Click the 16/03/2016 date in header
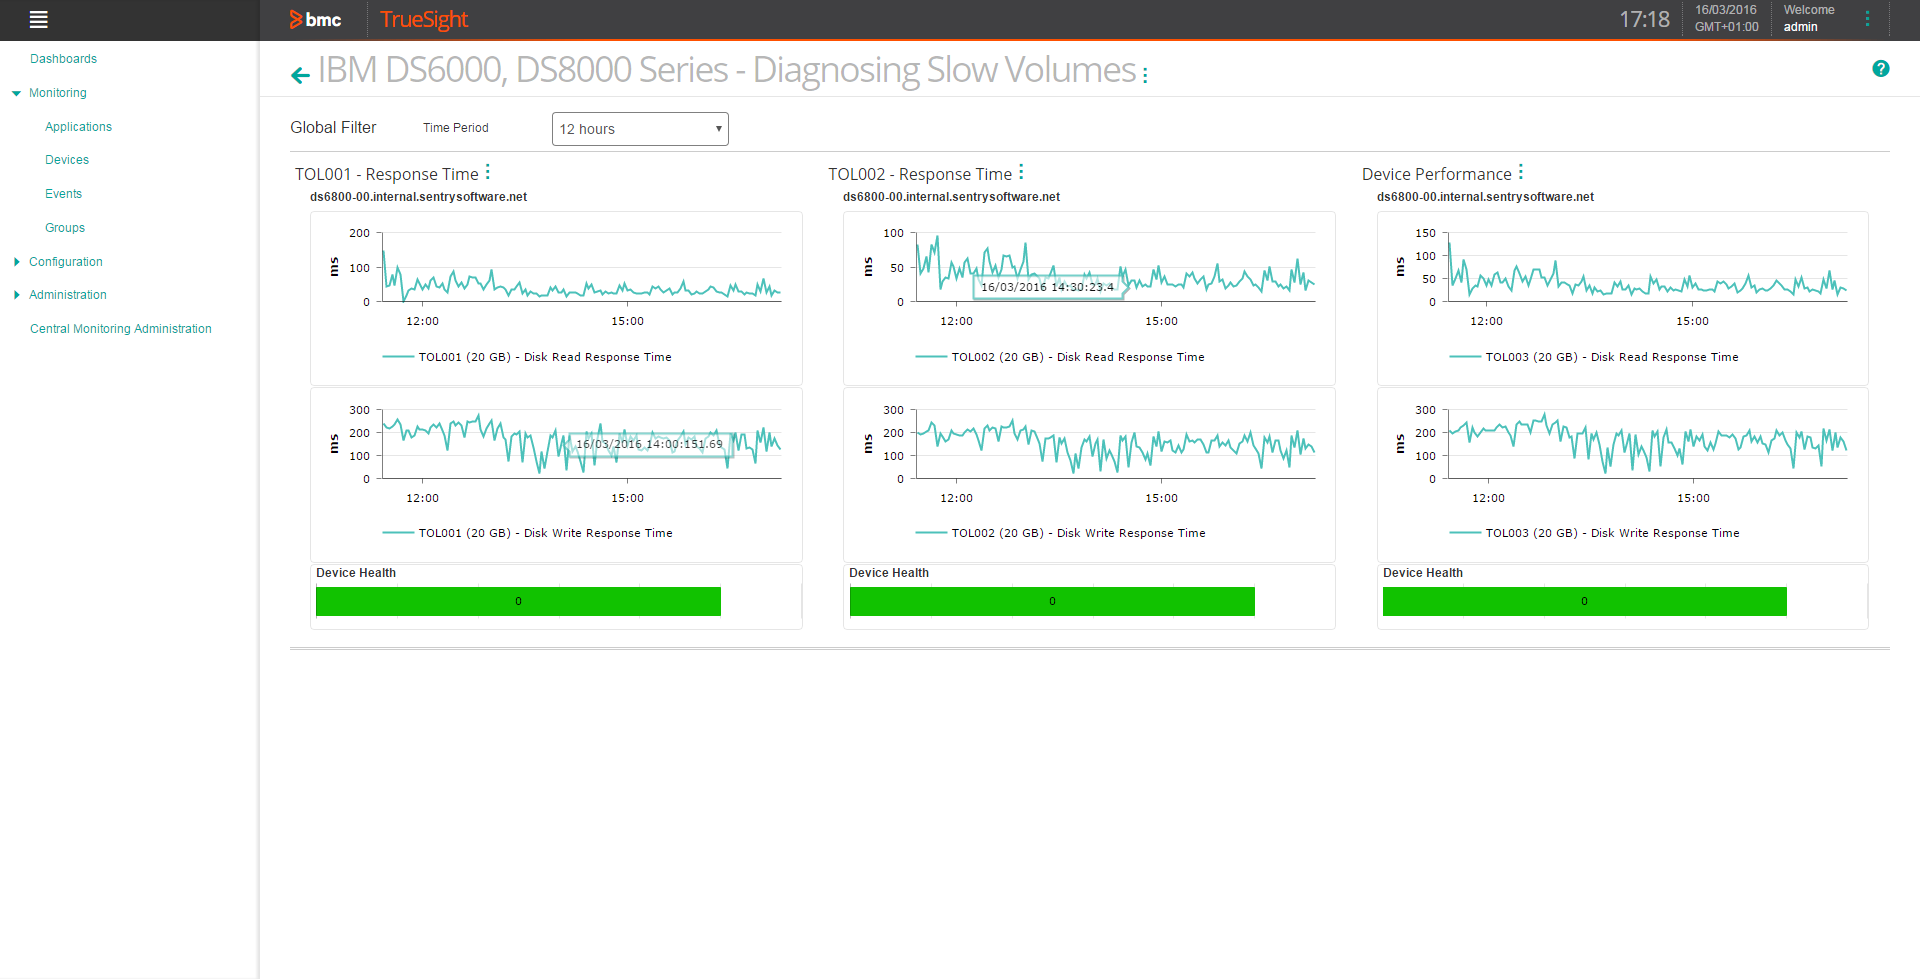Viewport: 1920px width, 979px height. pos(1726,10)
